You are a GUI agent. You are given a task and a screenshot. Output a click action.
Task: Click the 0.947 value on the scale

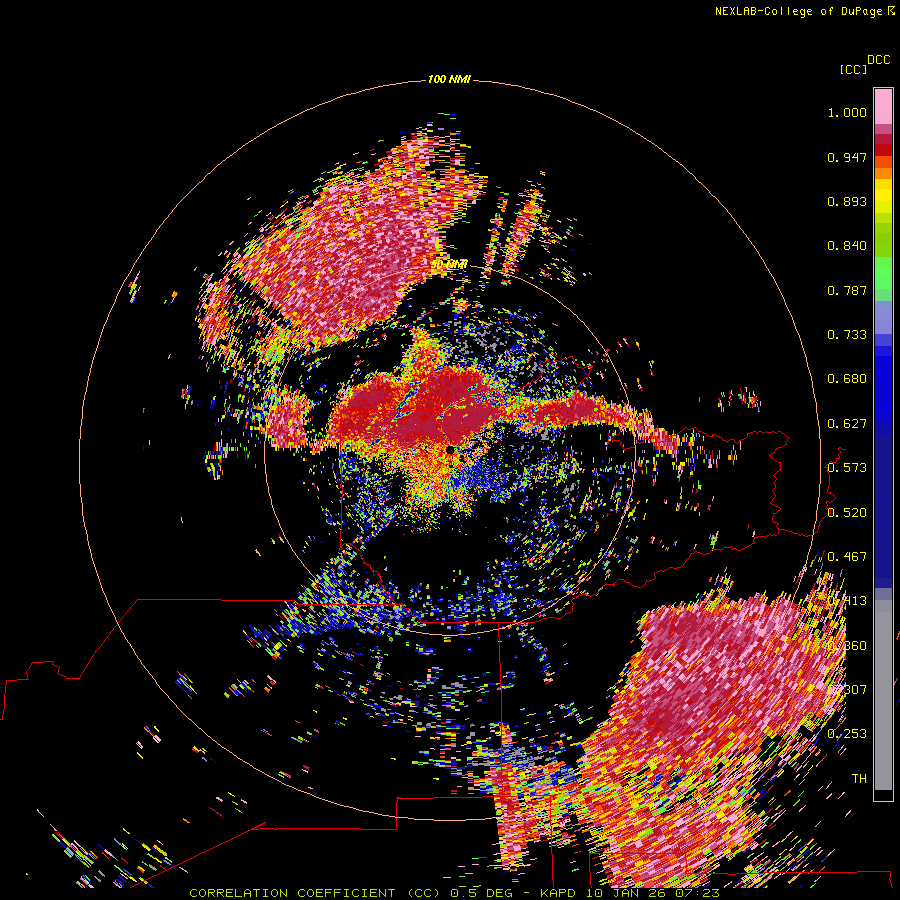[x=847, y=157]
